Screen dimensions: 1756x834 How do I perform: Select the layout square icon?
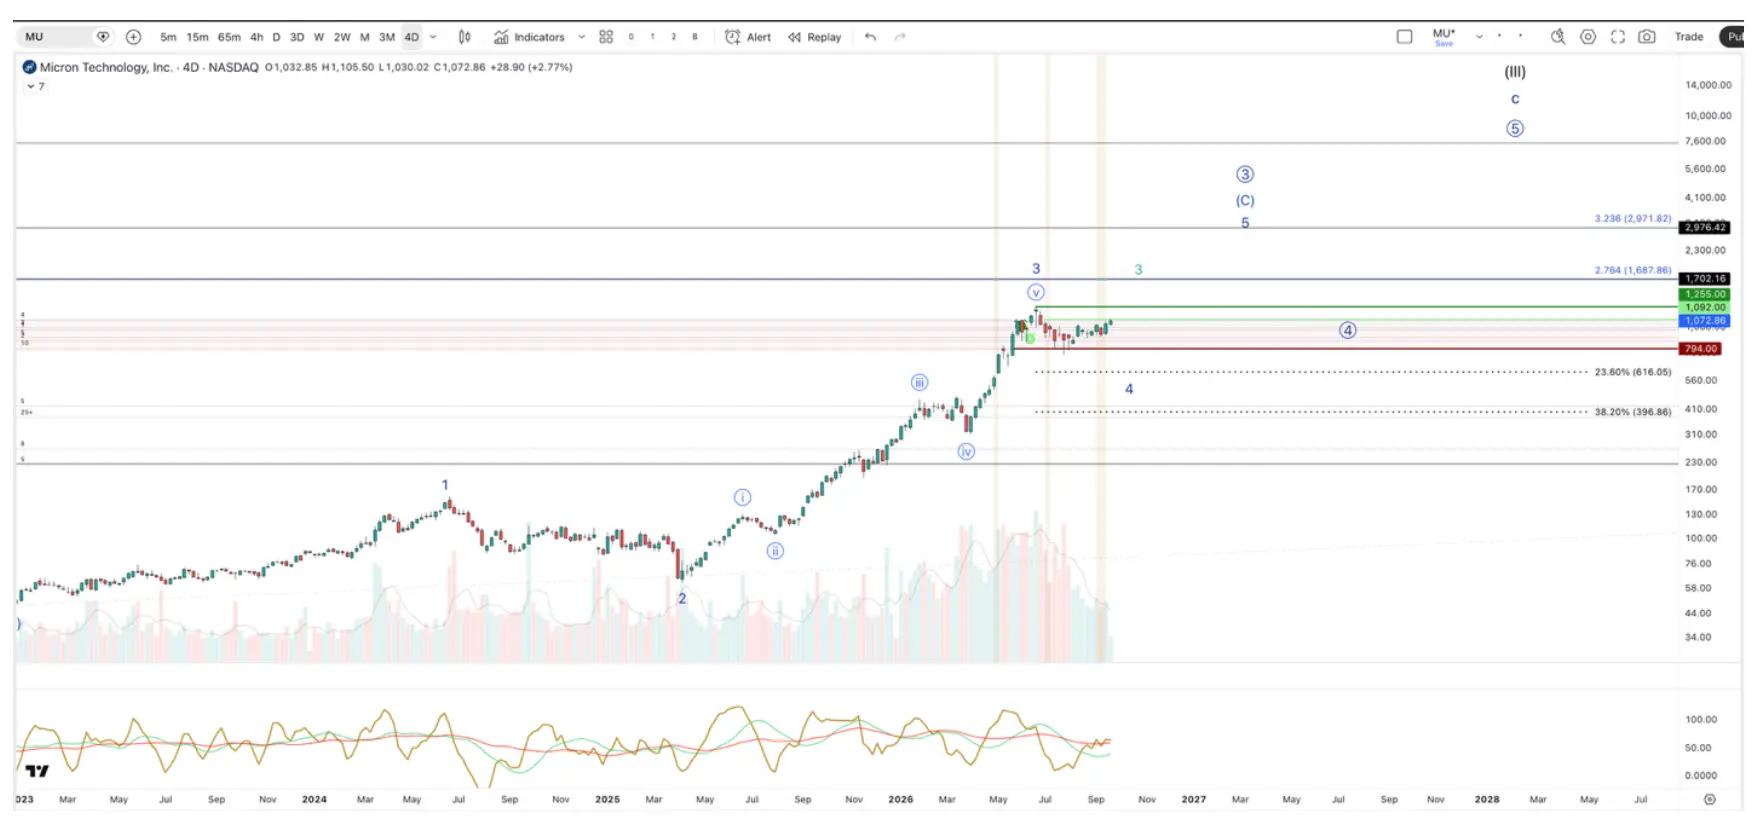[x=1405, y=37]
